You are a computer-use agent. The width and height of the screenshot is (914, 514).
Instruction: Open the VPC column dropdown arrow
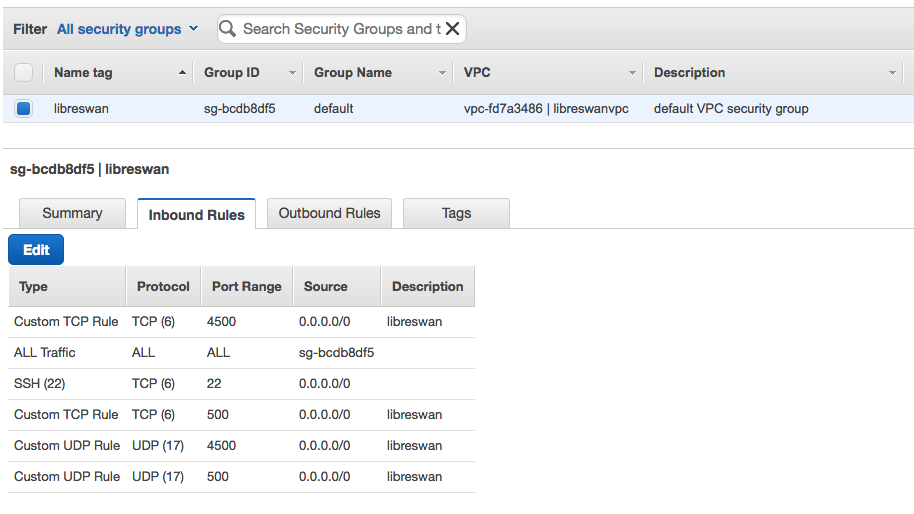pyautogui.click(x=632, y=73)
